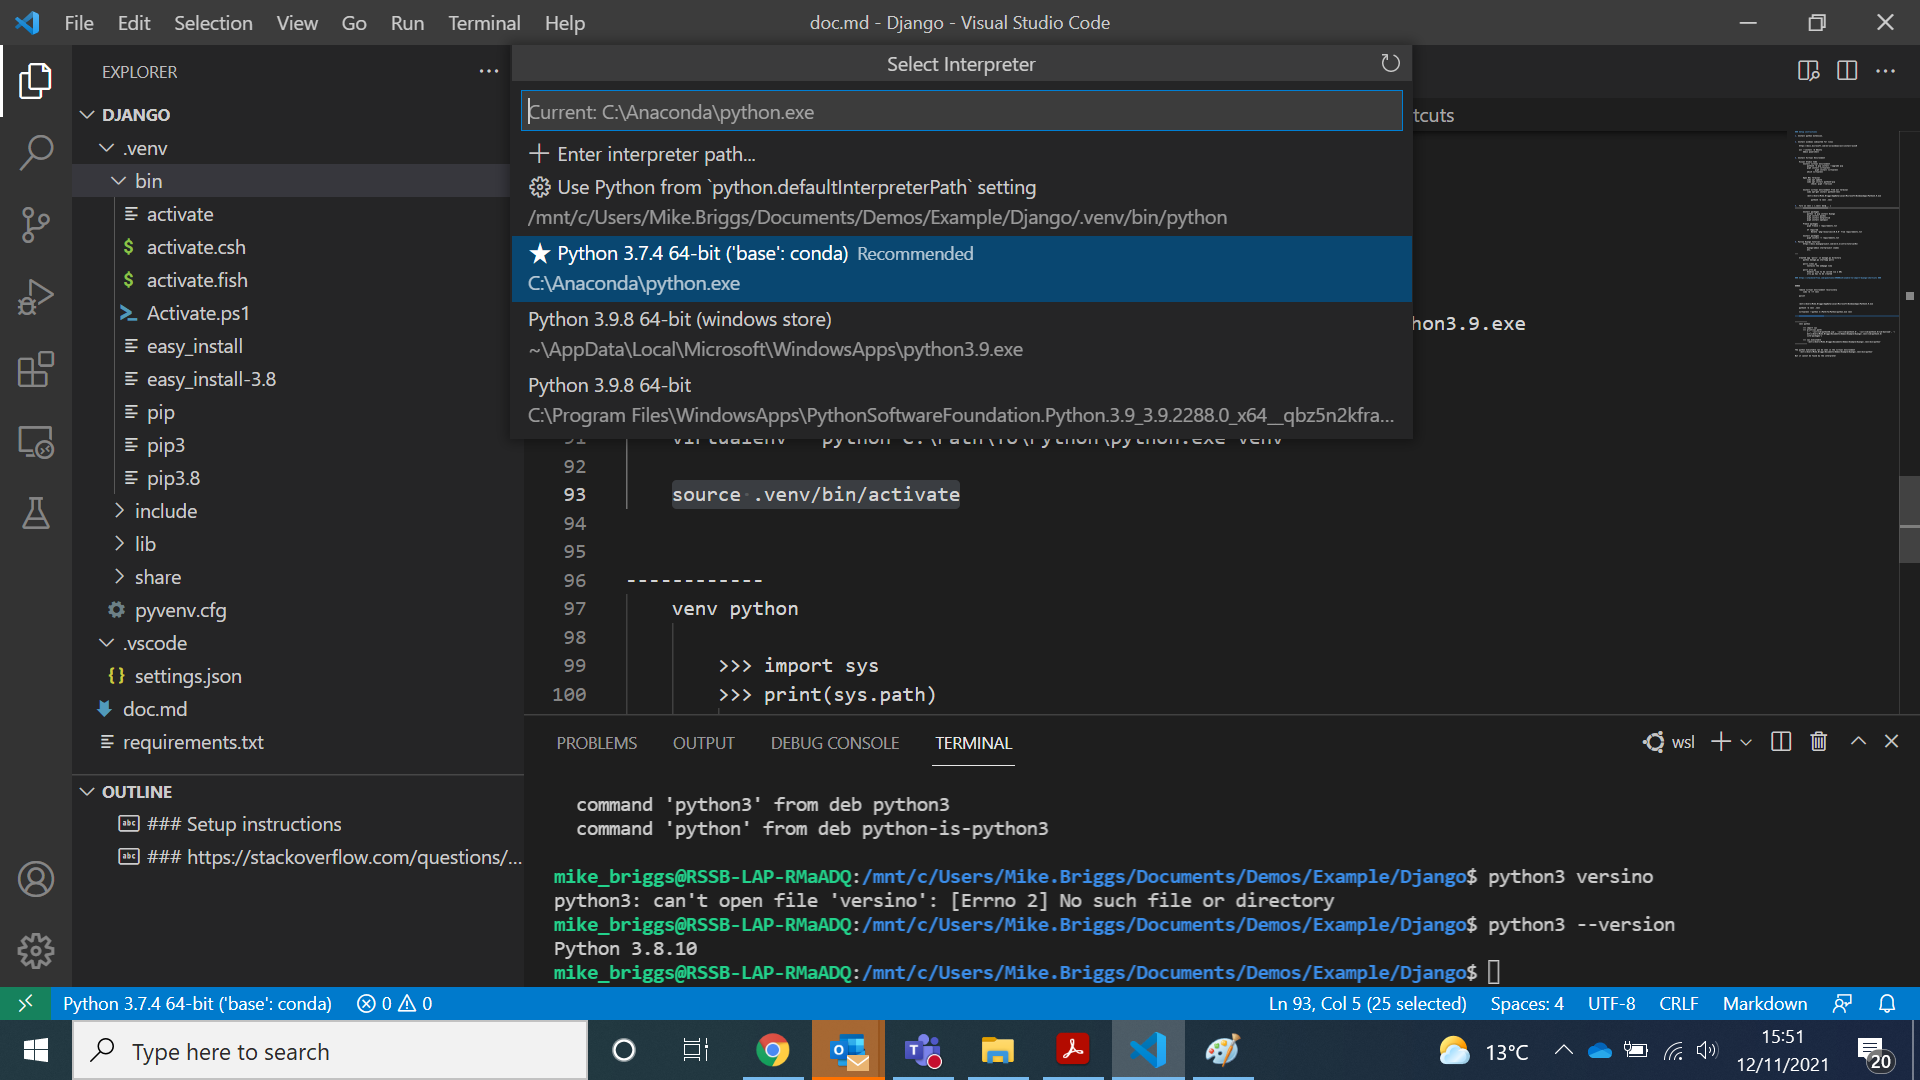Open the Search view in the Activity Bar
1920x1080 pixels.
pyautogui.click(x=36, y=152)
